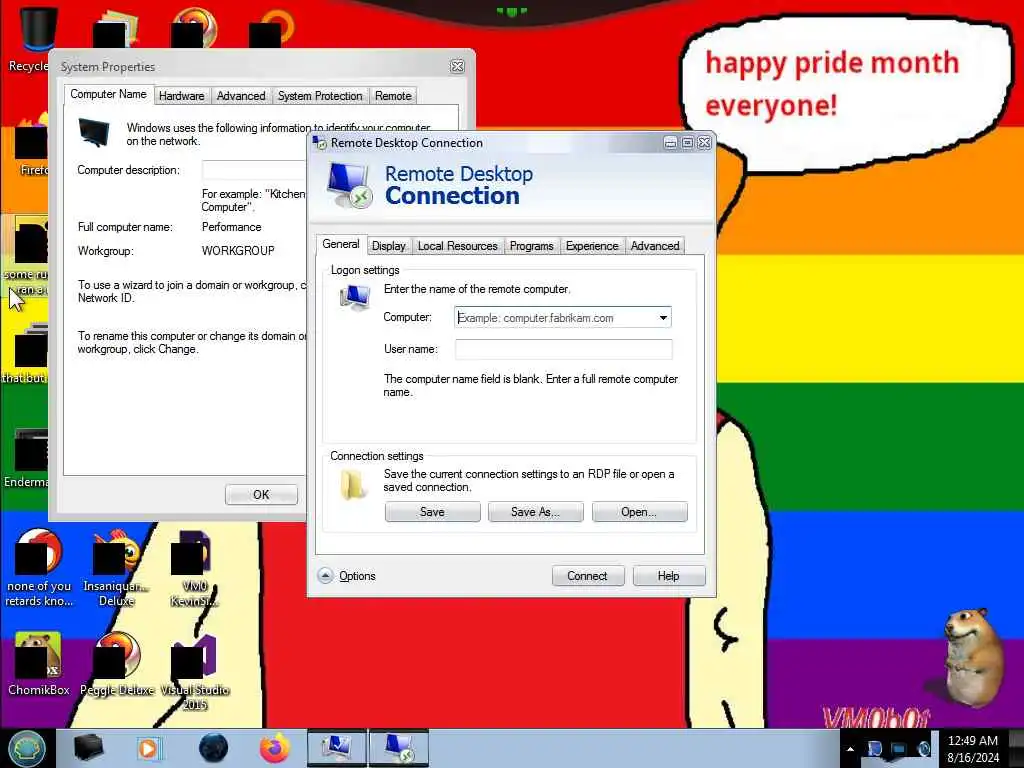
Task: Launch media player from the taskbar
Action: click(149, 748)
